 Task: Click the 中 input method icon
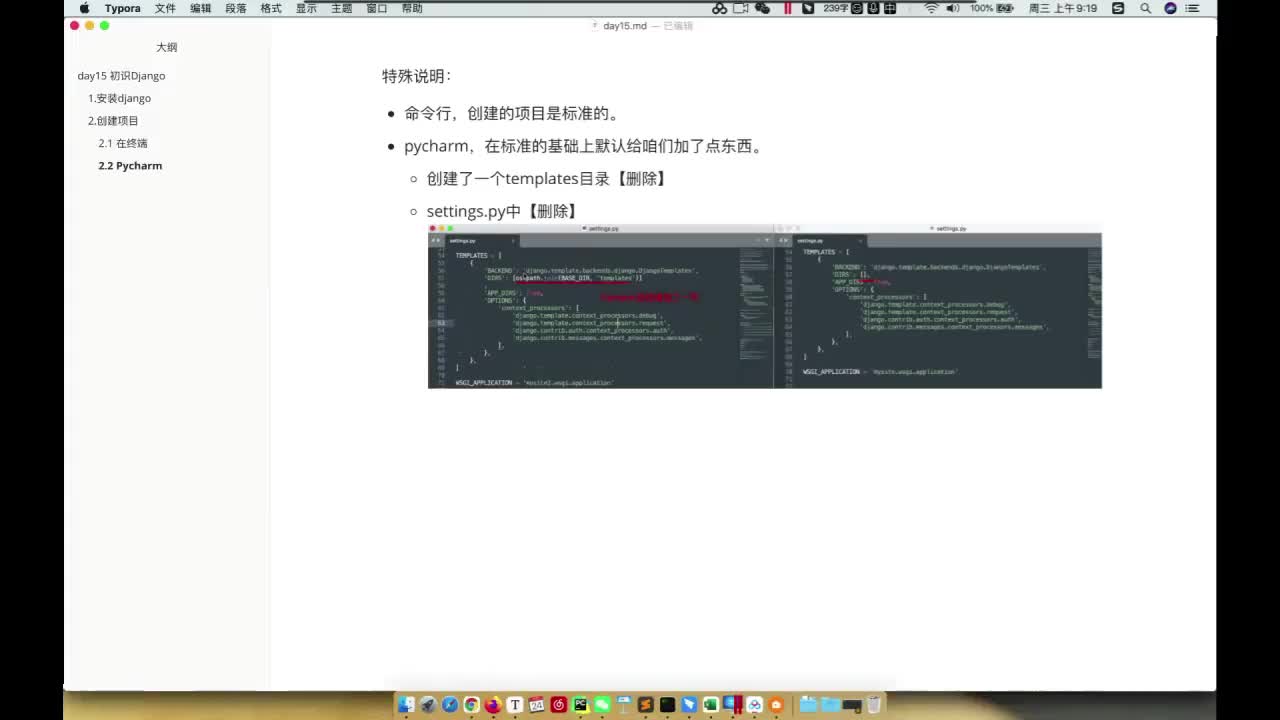890,8
